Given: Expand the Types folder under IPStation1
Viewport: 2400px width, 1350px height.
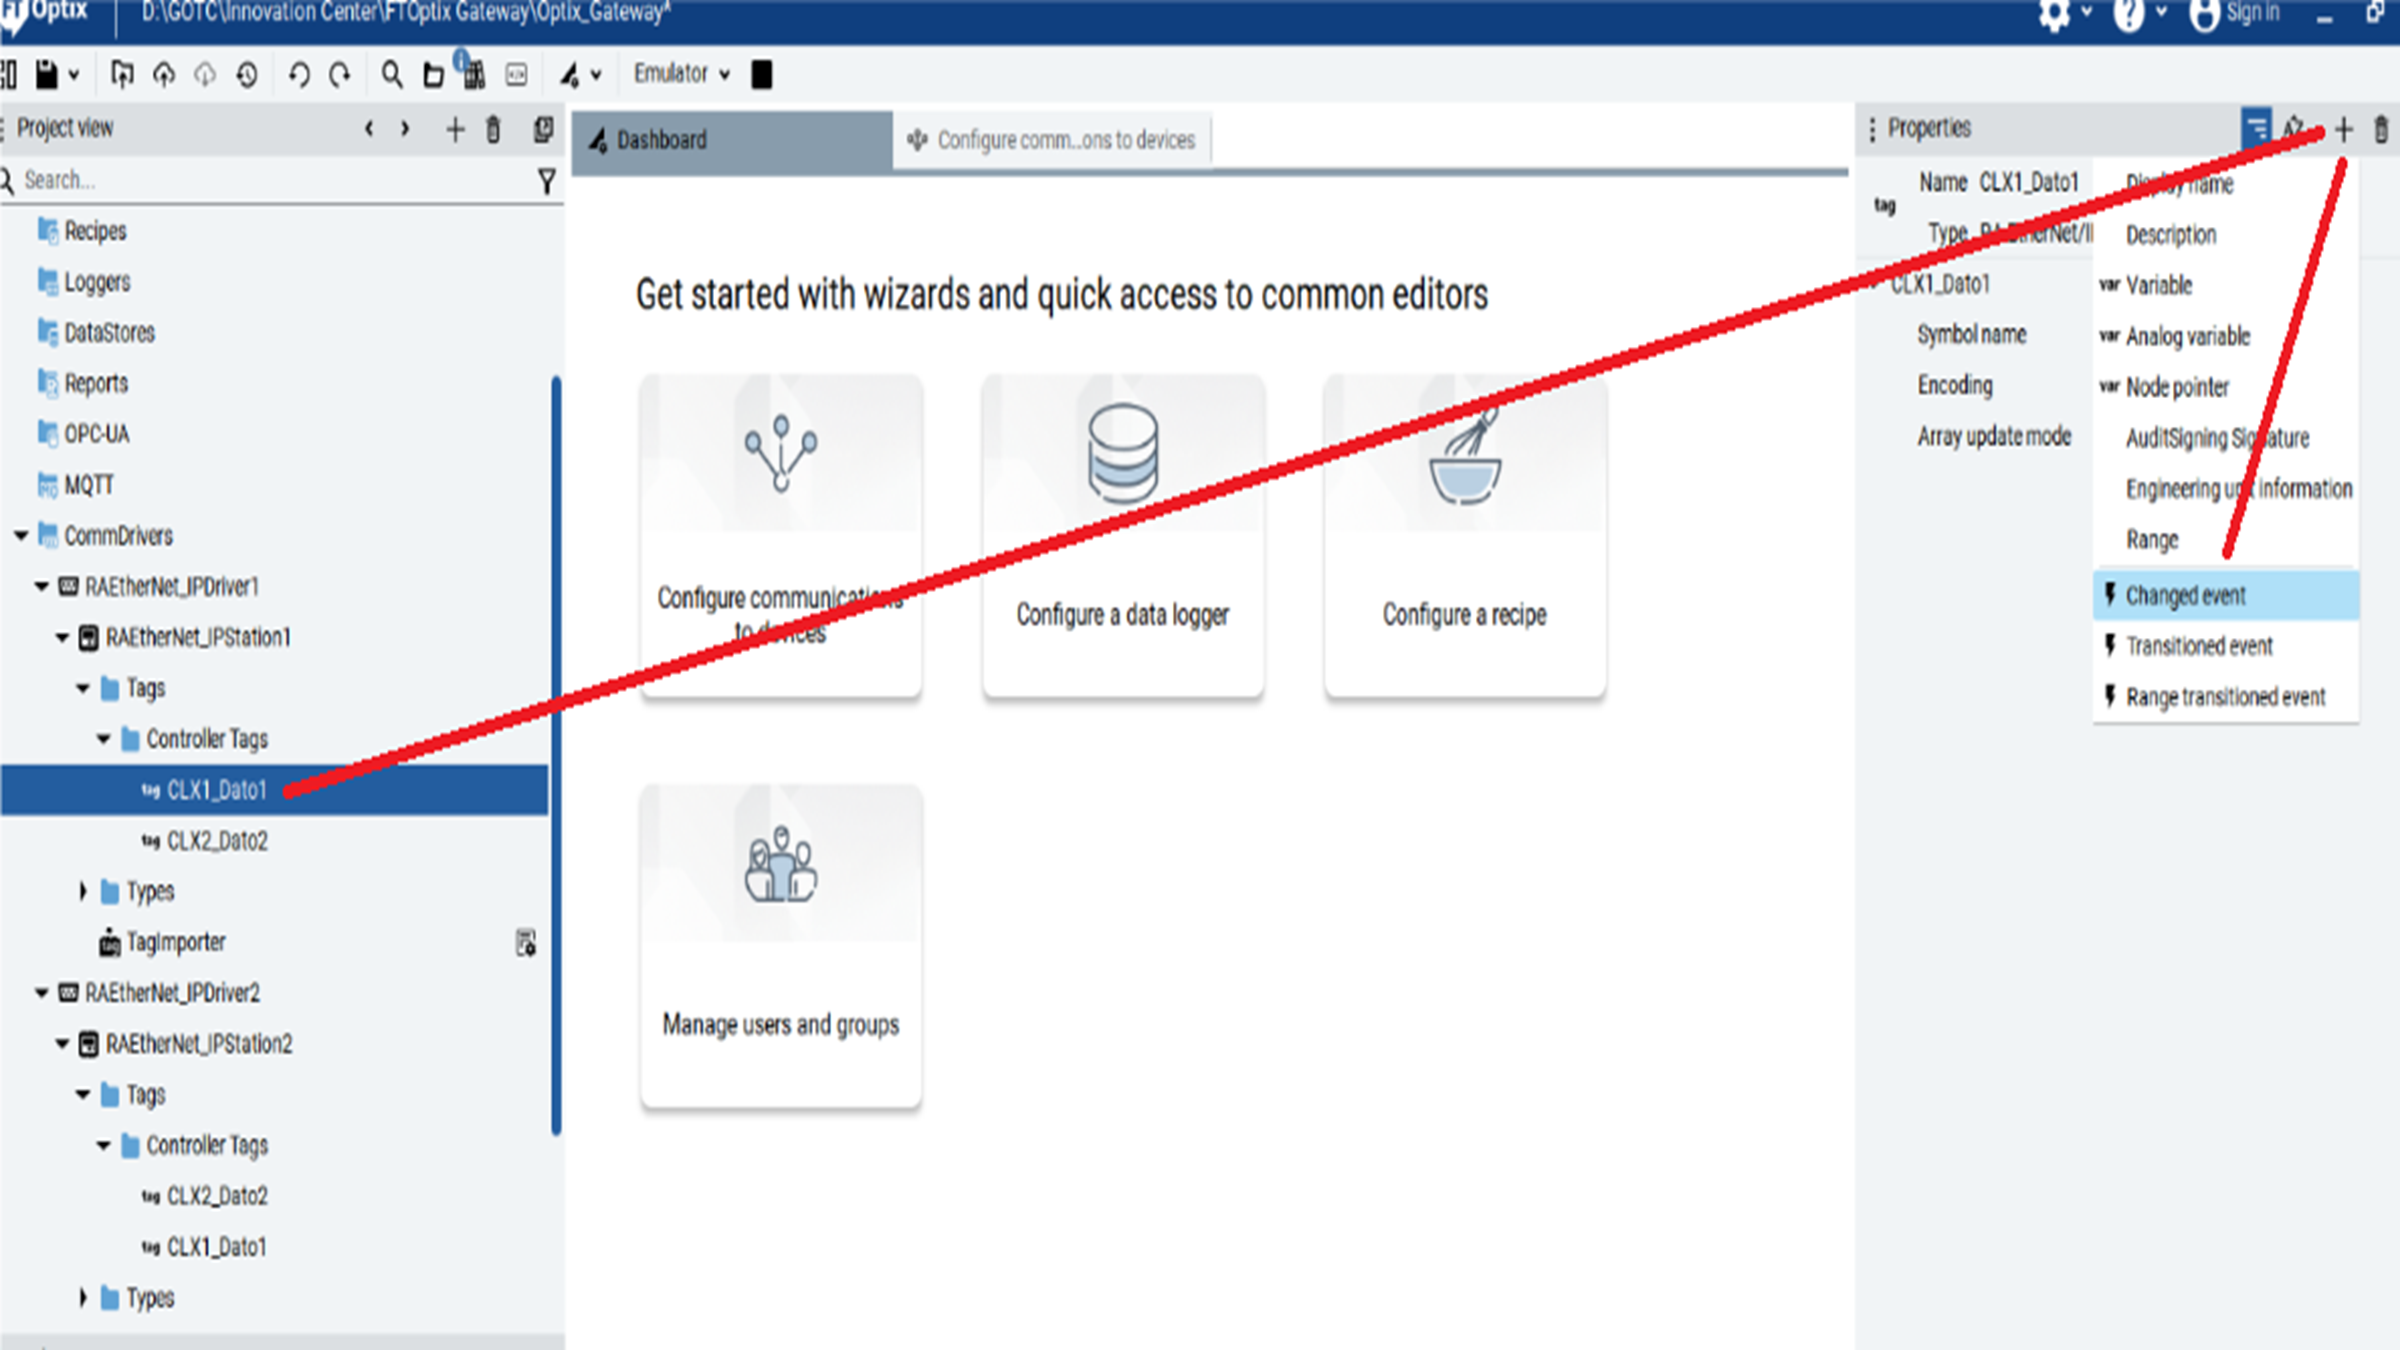Looking at the screenshot, I should pos(83,891).
